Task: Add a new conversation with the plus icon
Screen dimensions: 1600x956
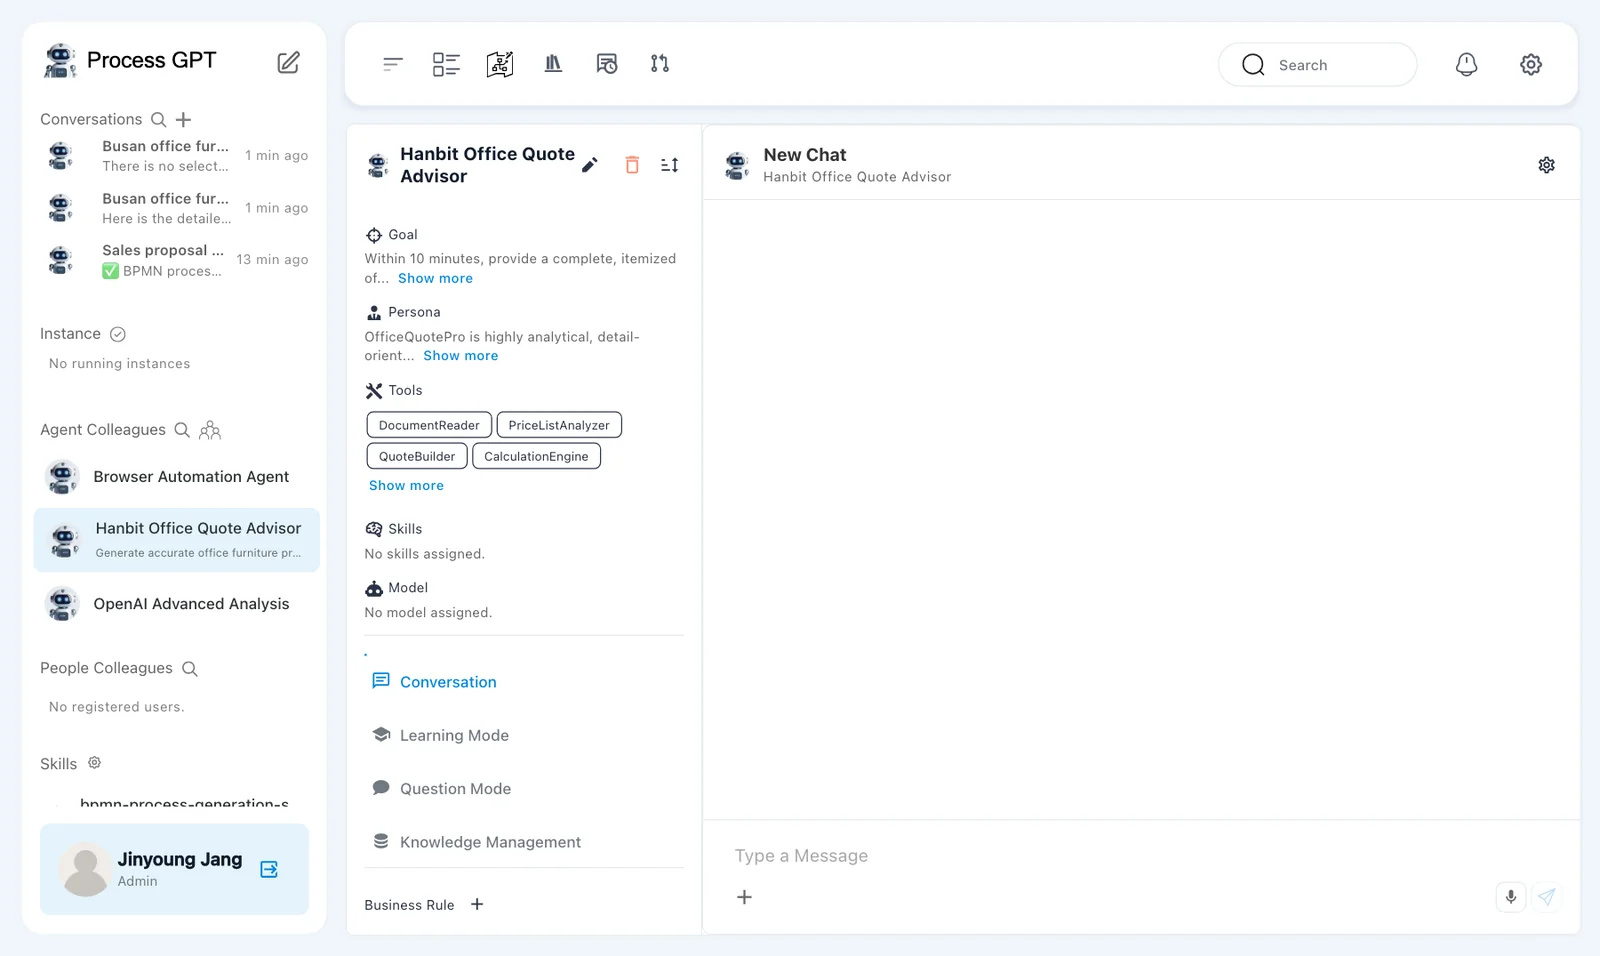Action: 183,119
